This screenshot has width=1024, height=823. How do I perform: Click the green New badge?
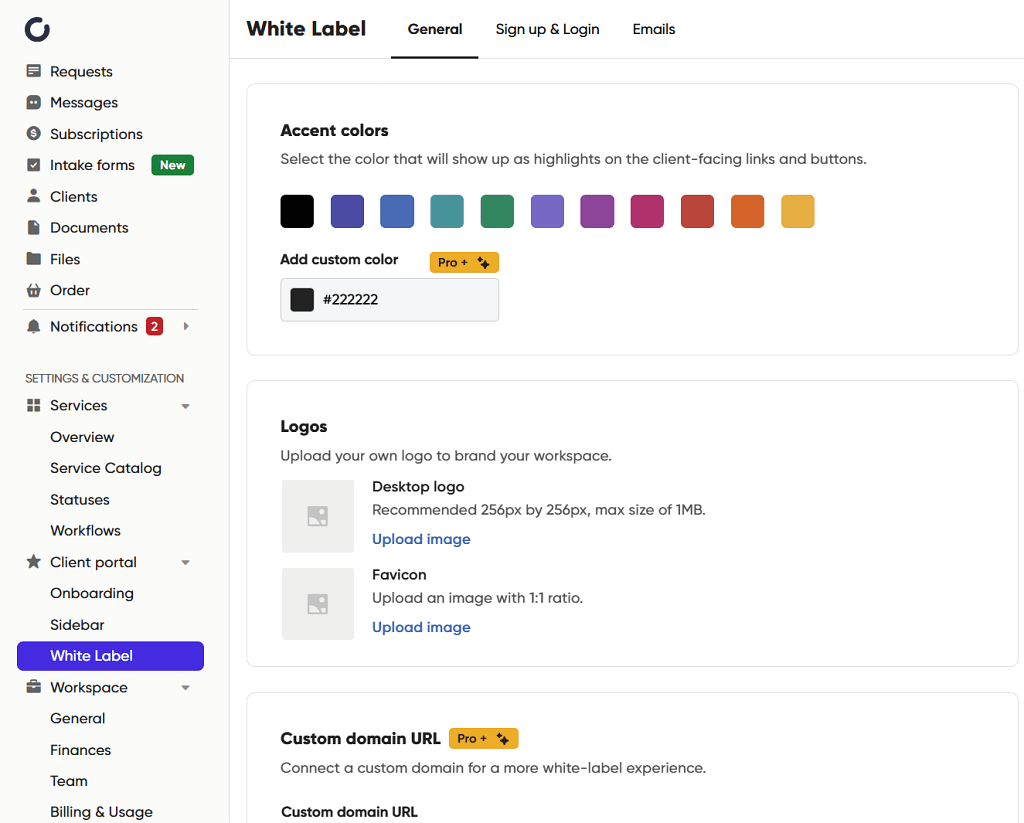172,165
